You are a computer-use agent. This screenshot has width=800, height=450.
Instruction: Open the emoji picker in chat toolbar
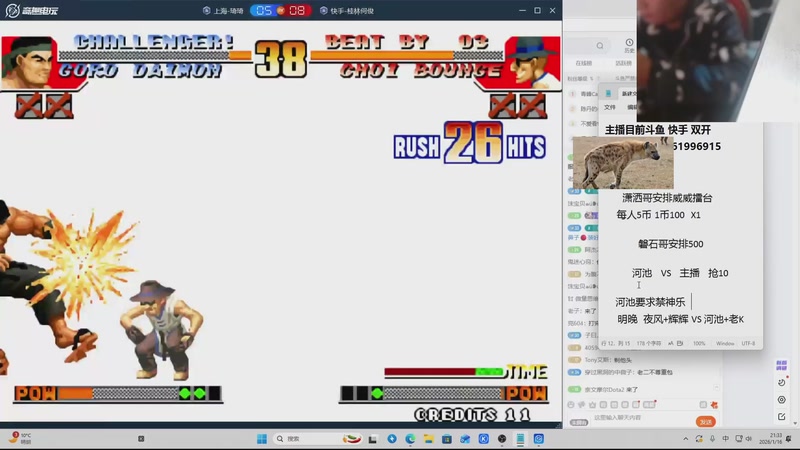tap(571, 405)
